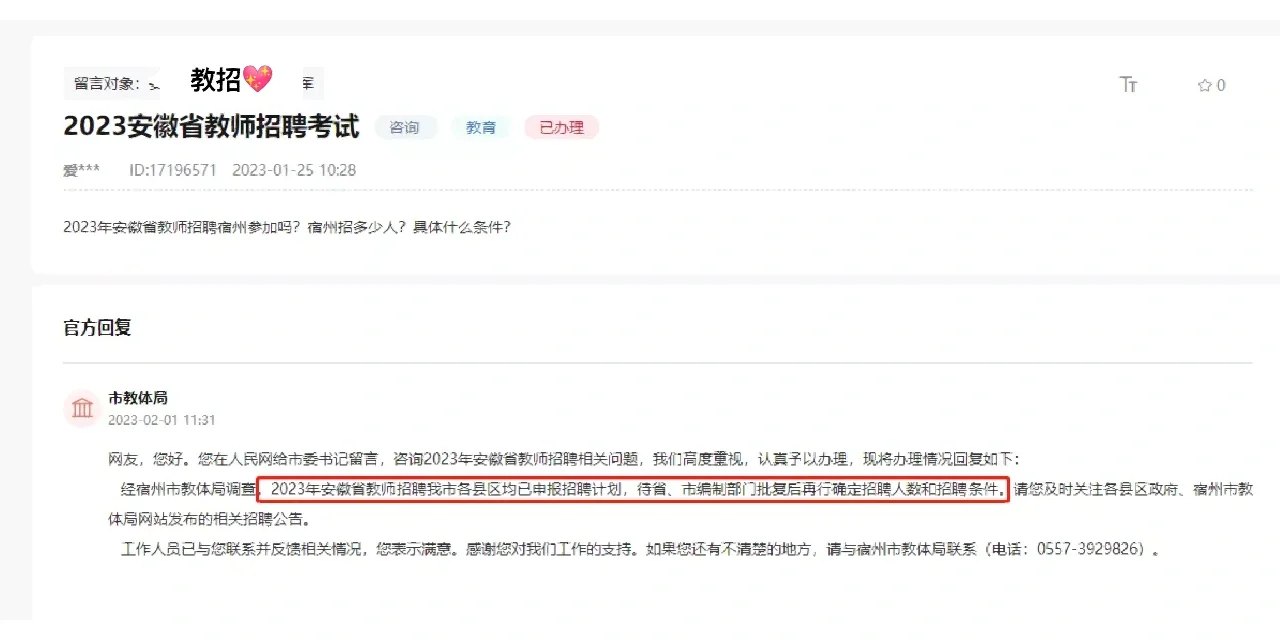Viewport: 1280px width, 640px height.
Task: Click the favorite count 0
Action: click(1221, 86)
